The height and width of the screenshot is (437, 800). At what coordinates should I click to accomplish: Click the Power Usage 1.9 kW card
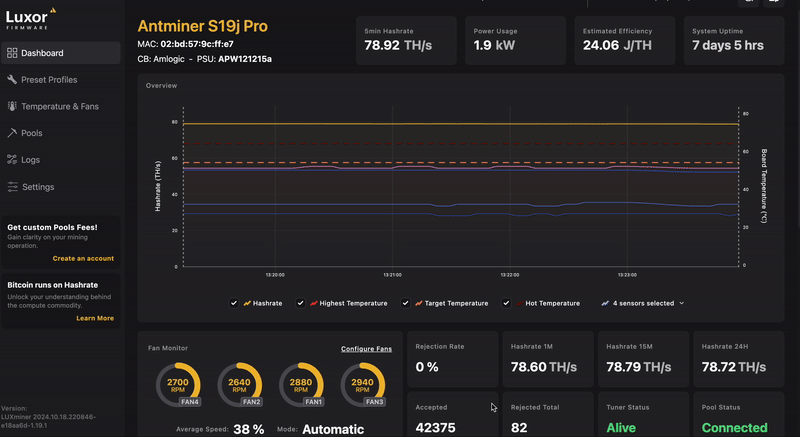[x=515, y=40]
